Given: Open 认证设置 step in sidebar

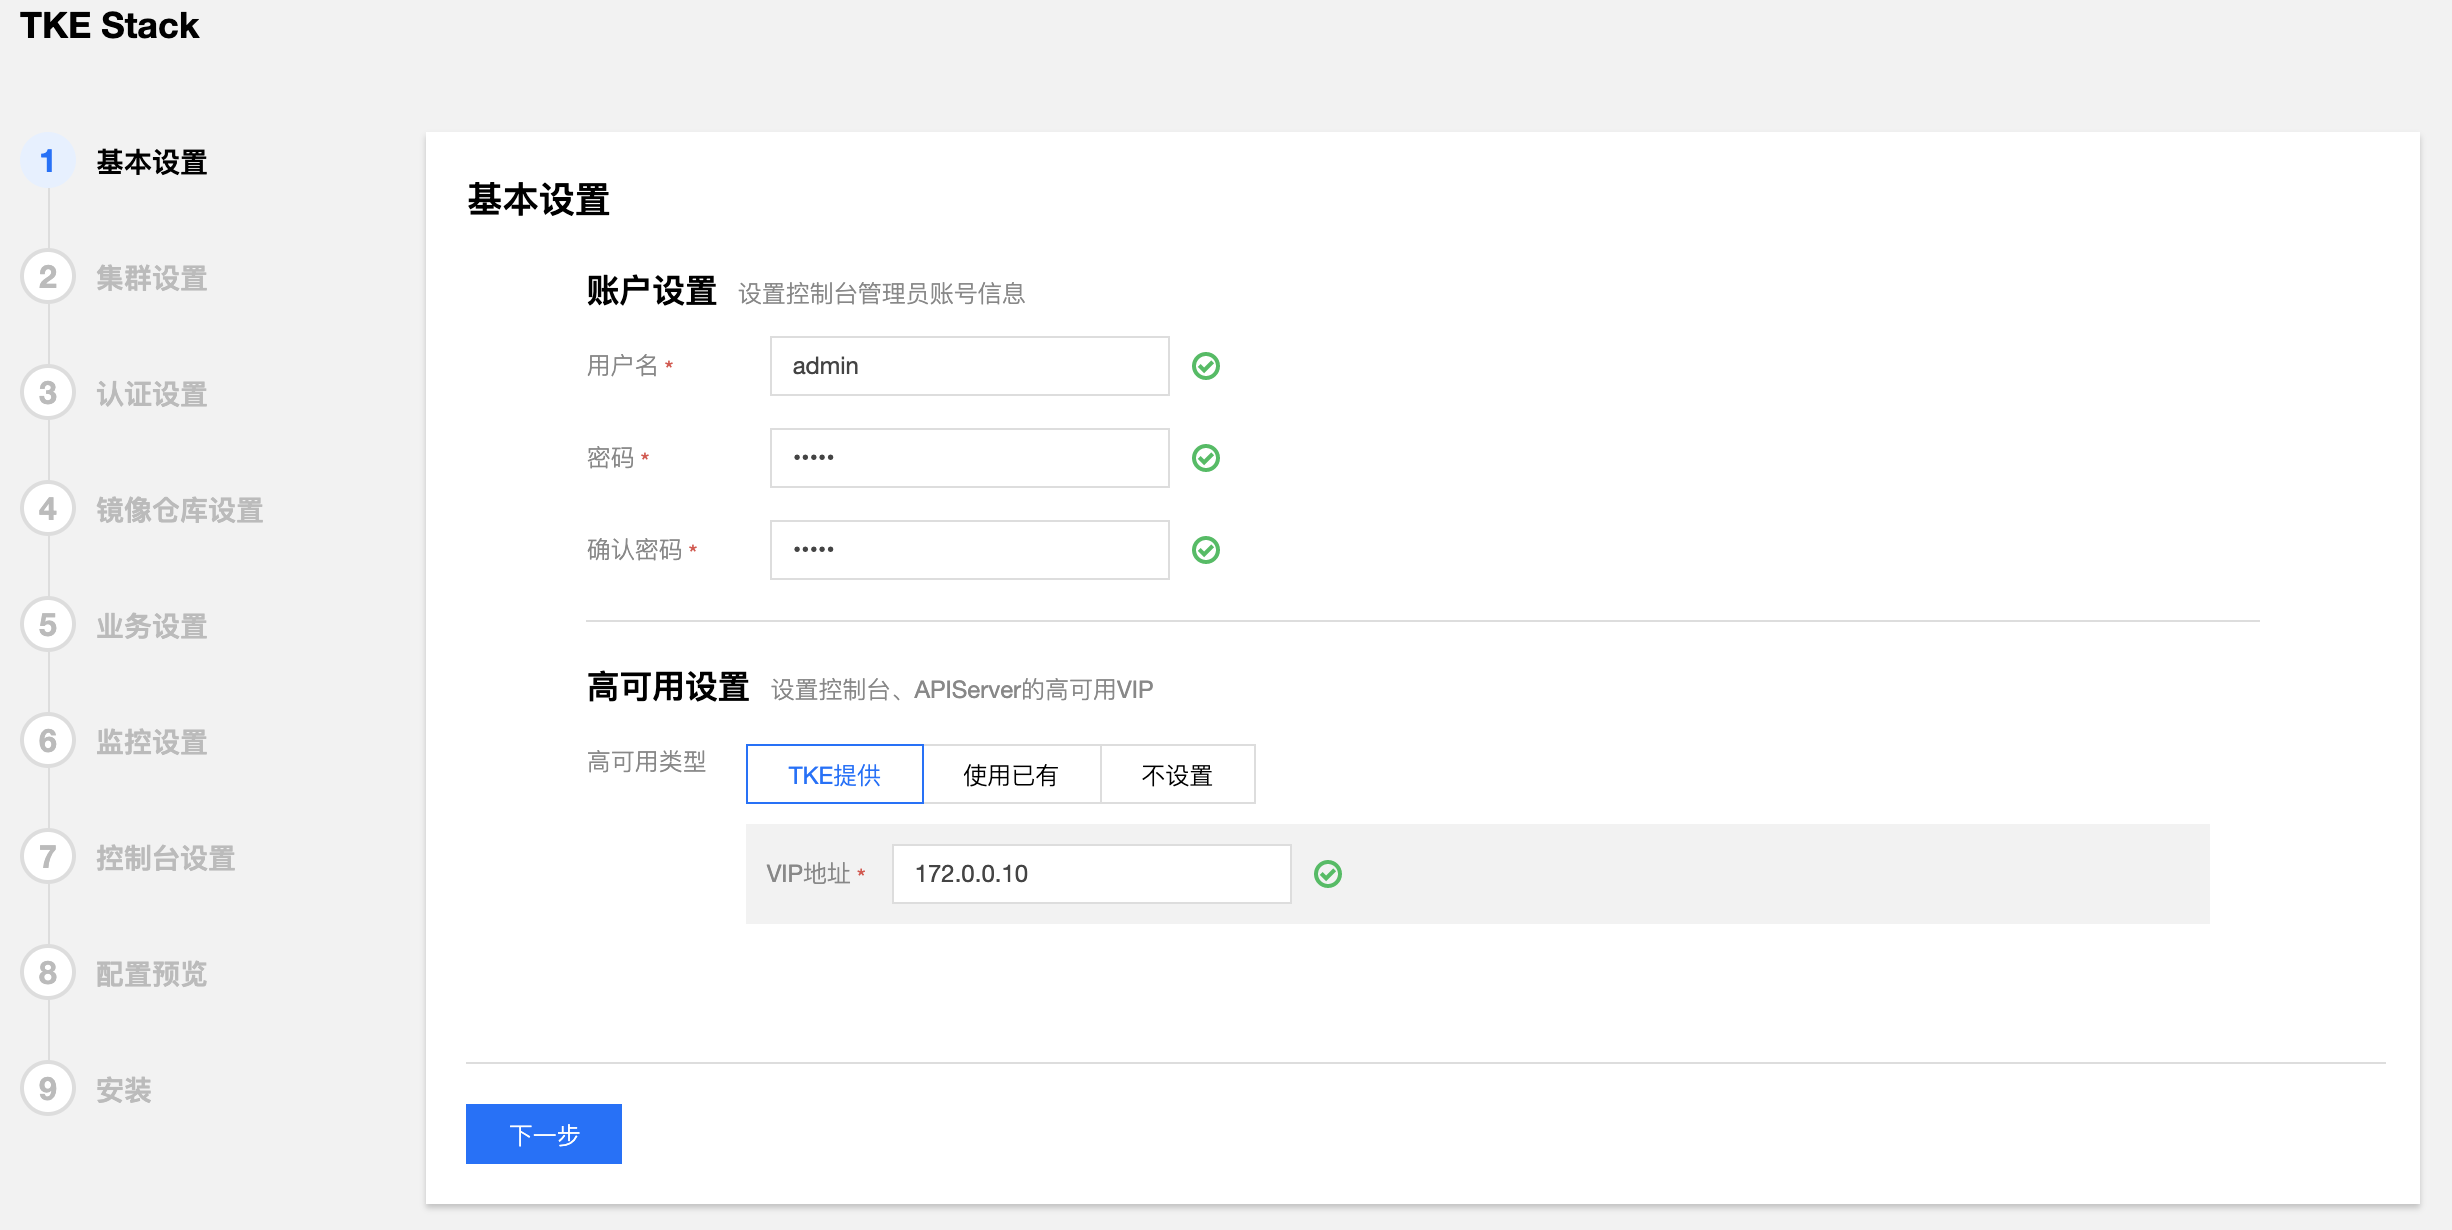Looking at the screenshot, I should (x=152, y=394).
